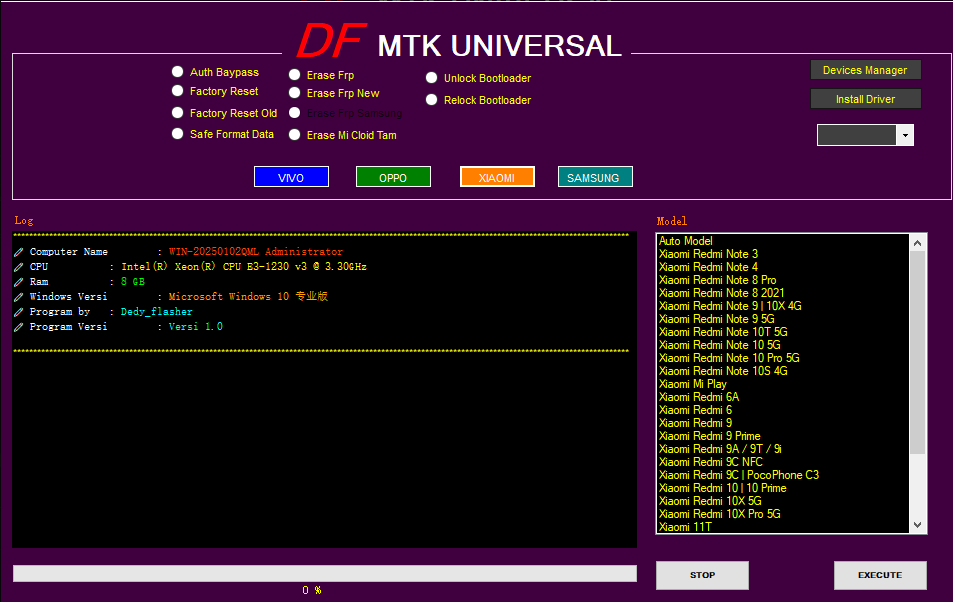Image resolution: width=953 pixels, height=602 pixels.
Task: Select Erase Mi Cloid Tam option
Action: 295,135
